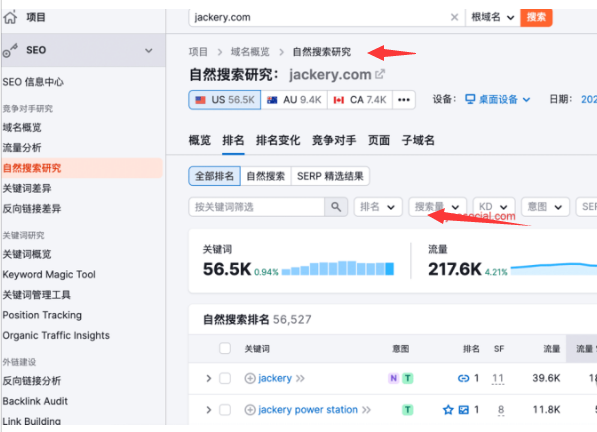This screenshot has width=597, height=432.
Task: Expand the jackery power station row chevron
Action: point(208,410)
